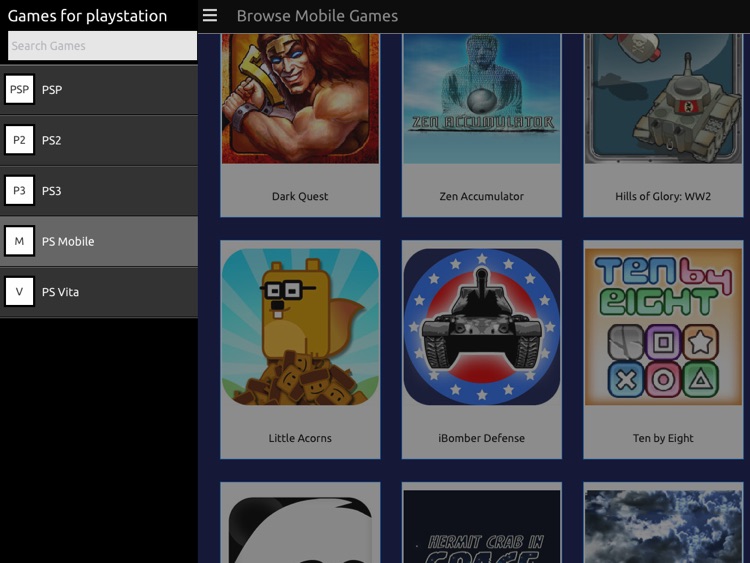Viewport: 750px width, 563px height.
Task: Open the Little Acorns squirrel icon
Action: pos(300,327)
